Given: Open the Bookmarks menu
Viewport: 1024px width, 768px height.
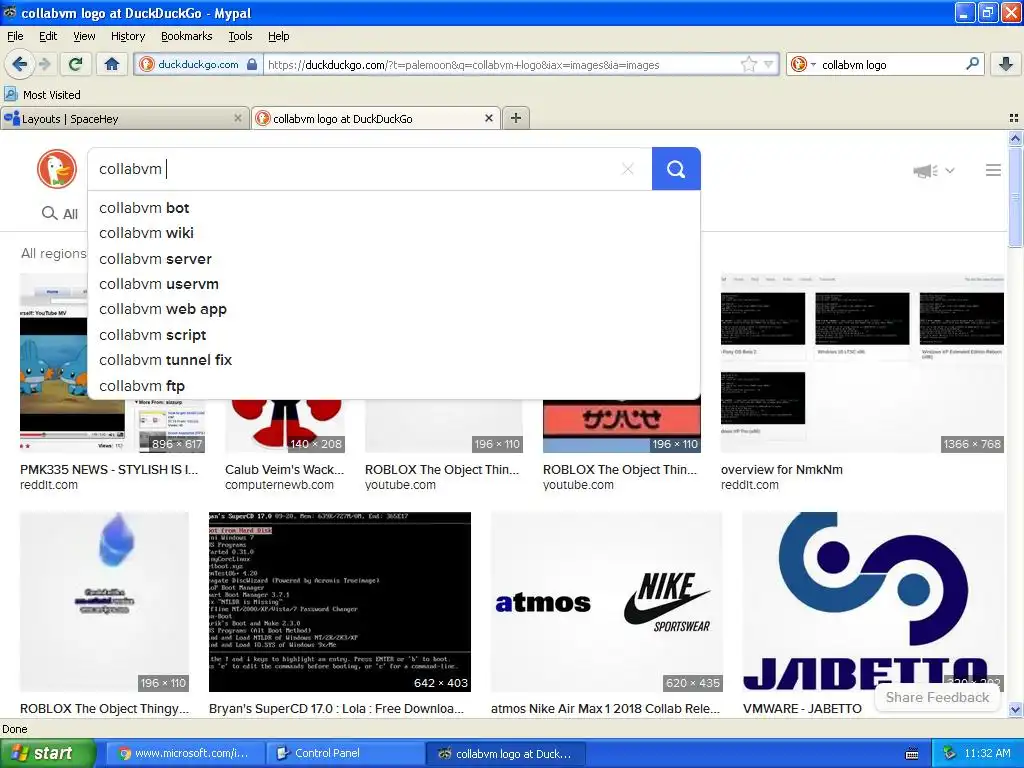Looking at the screenshot, I should tap(187, 36).
